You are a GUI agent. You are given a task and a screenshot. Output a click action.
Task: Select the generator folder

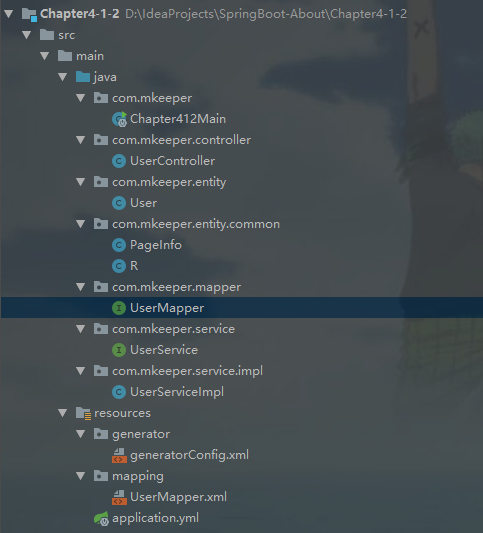(x=141, y=434)
